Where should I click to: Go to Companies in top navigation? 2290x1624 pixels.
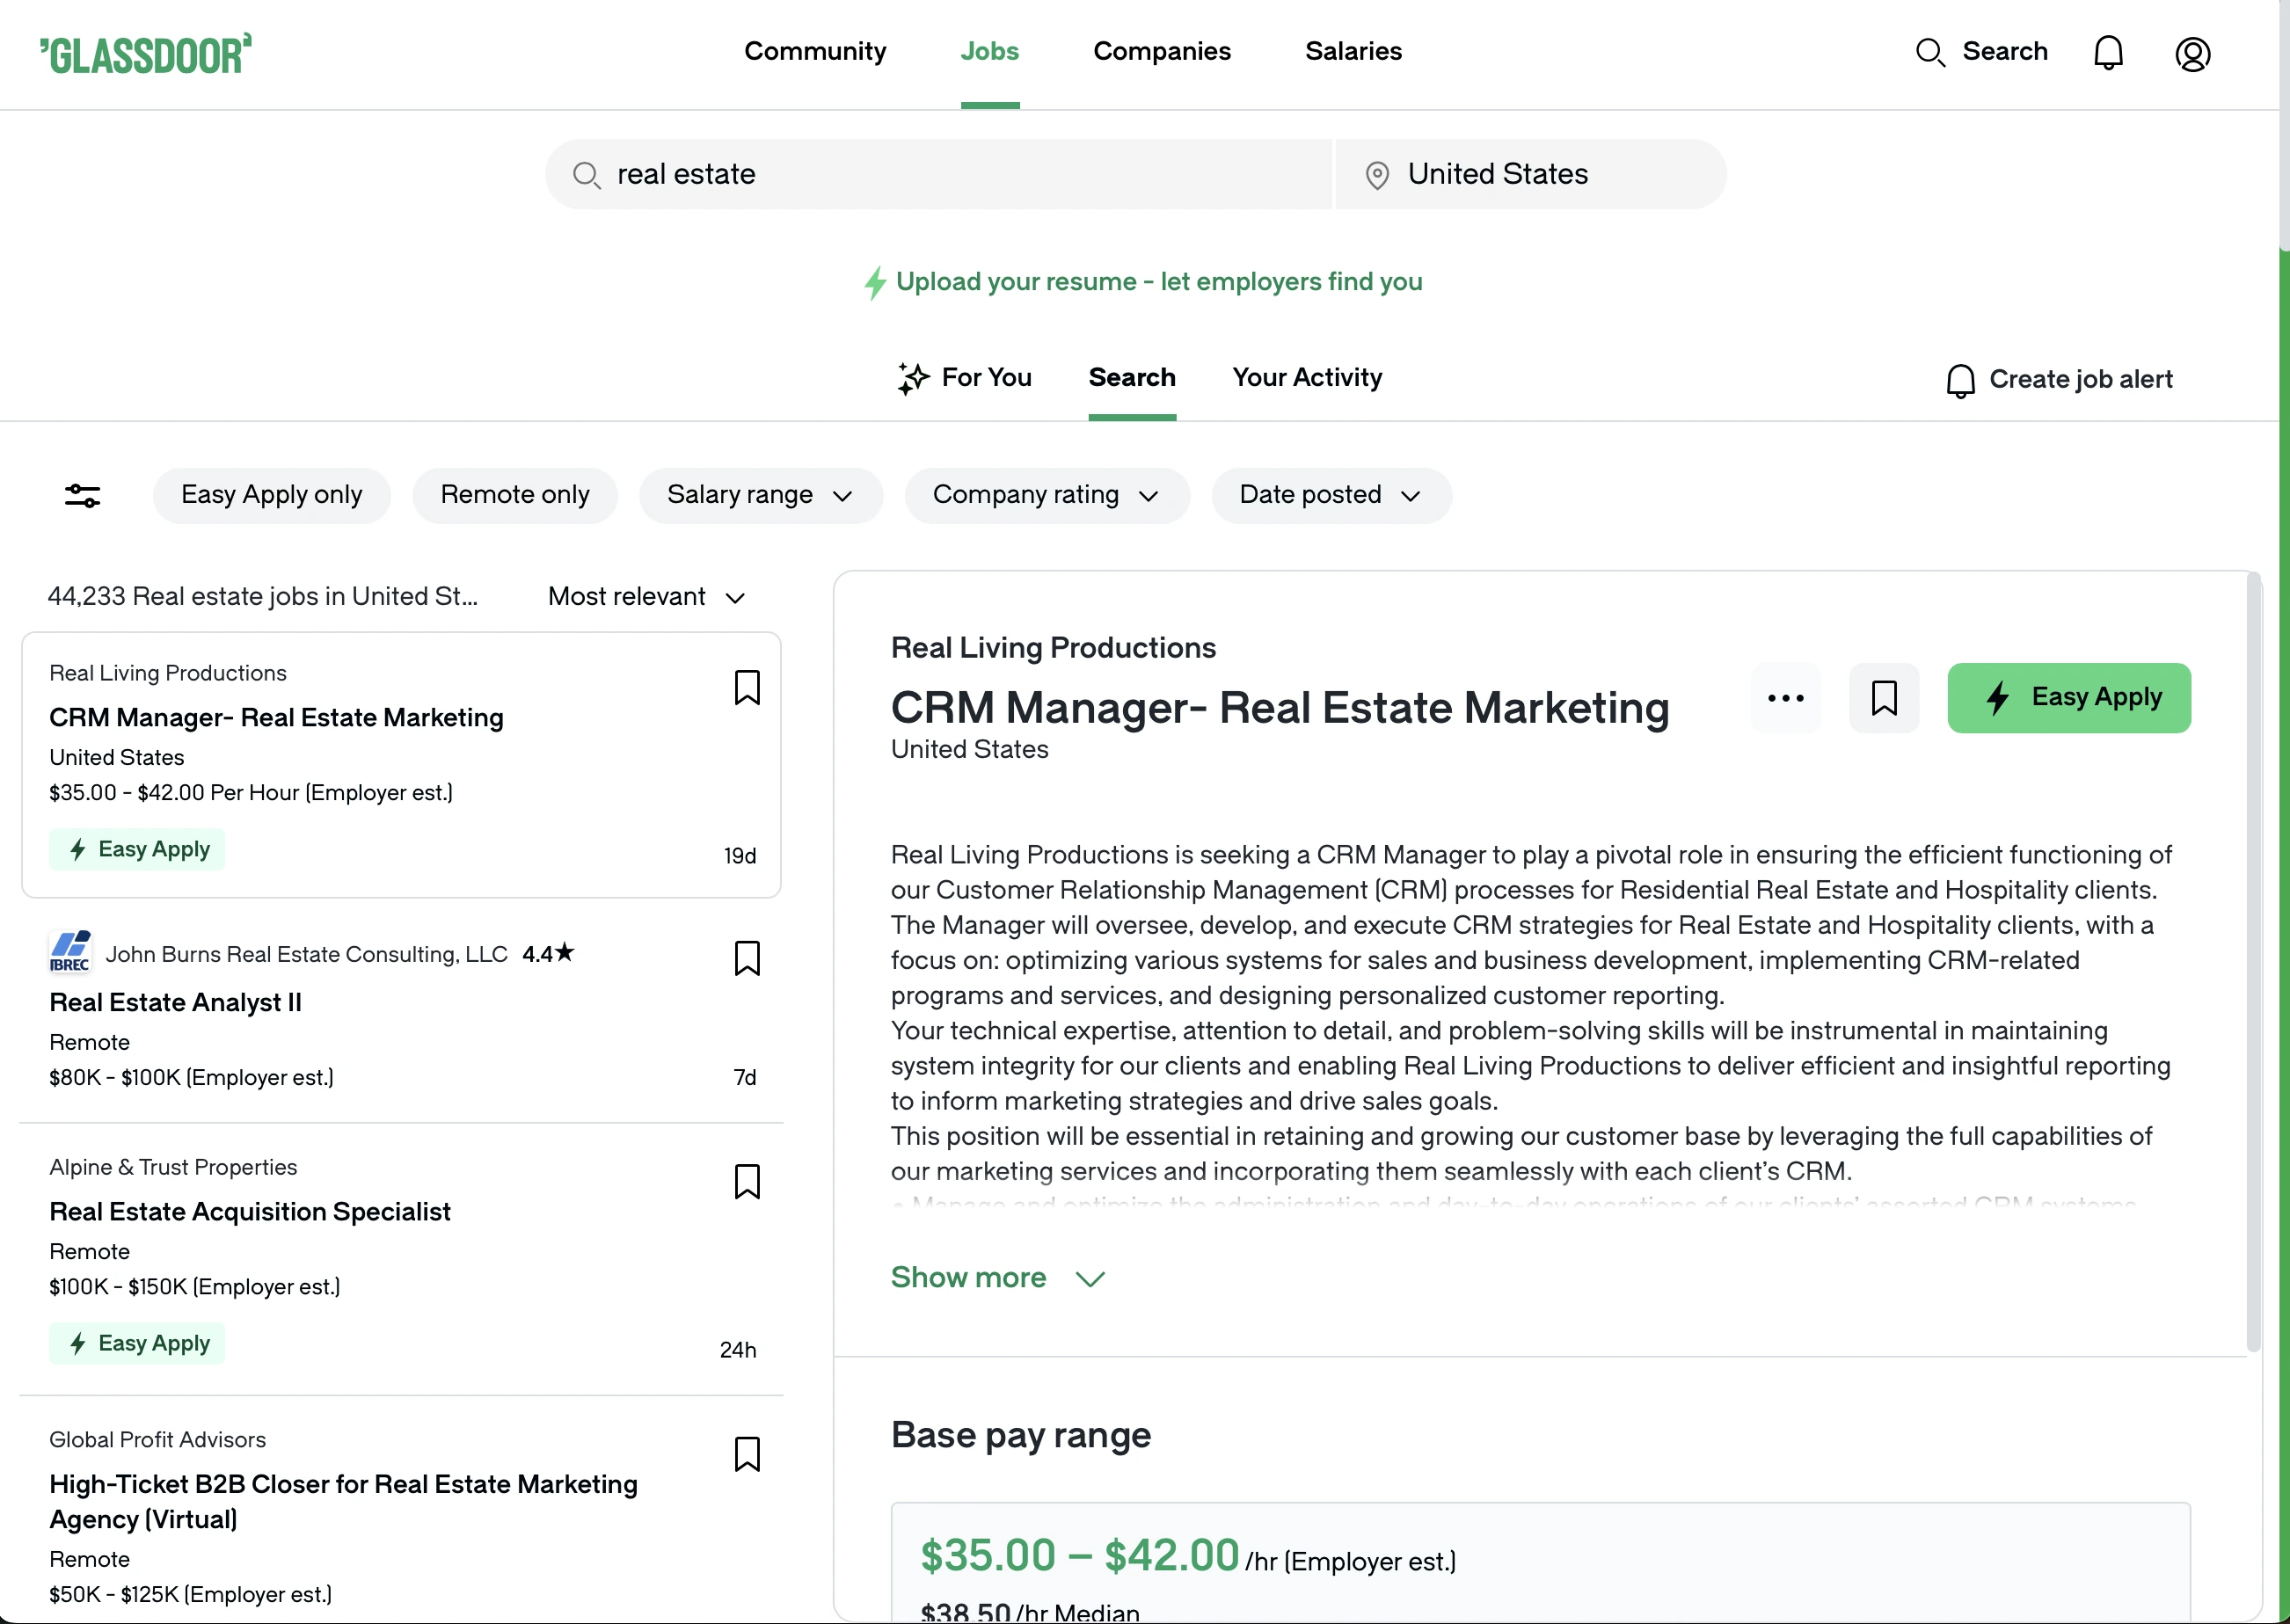(1161, 52)
